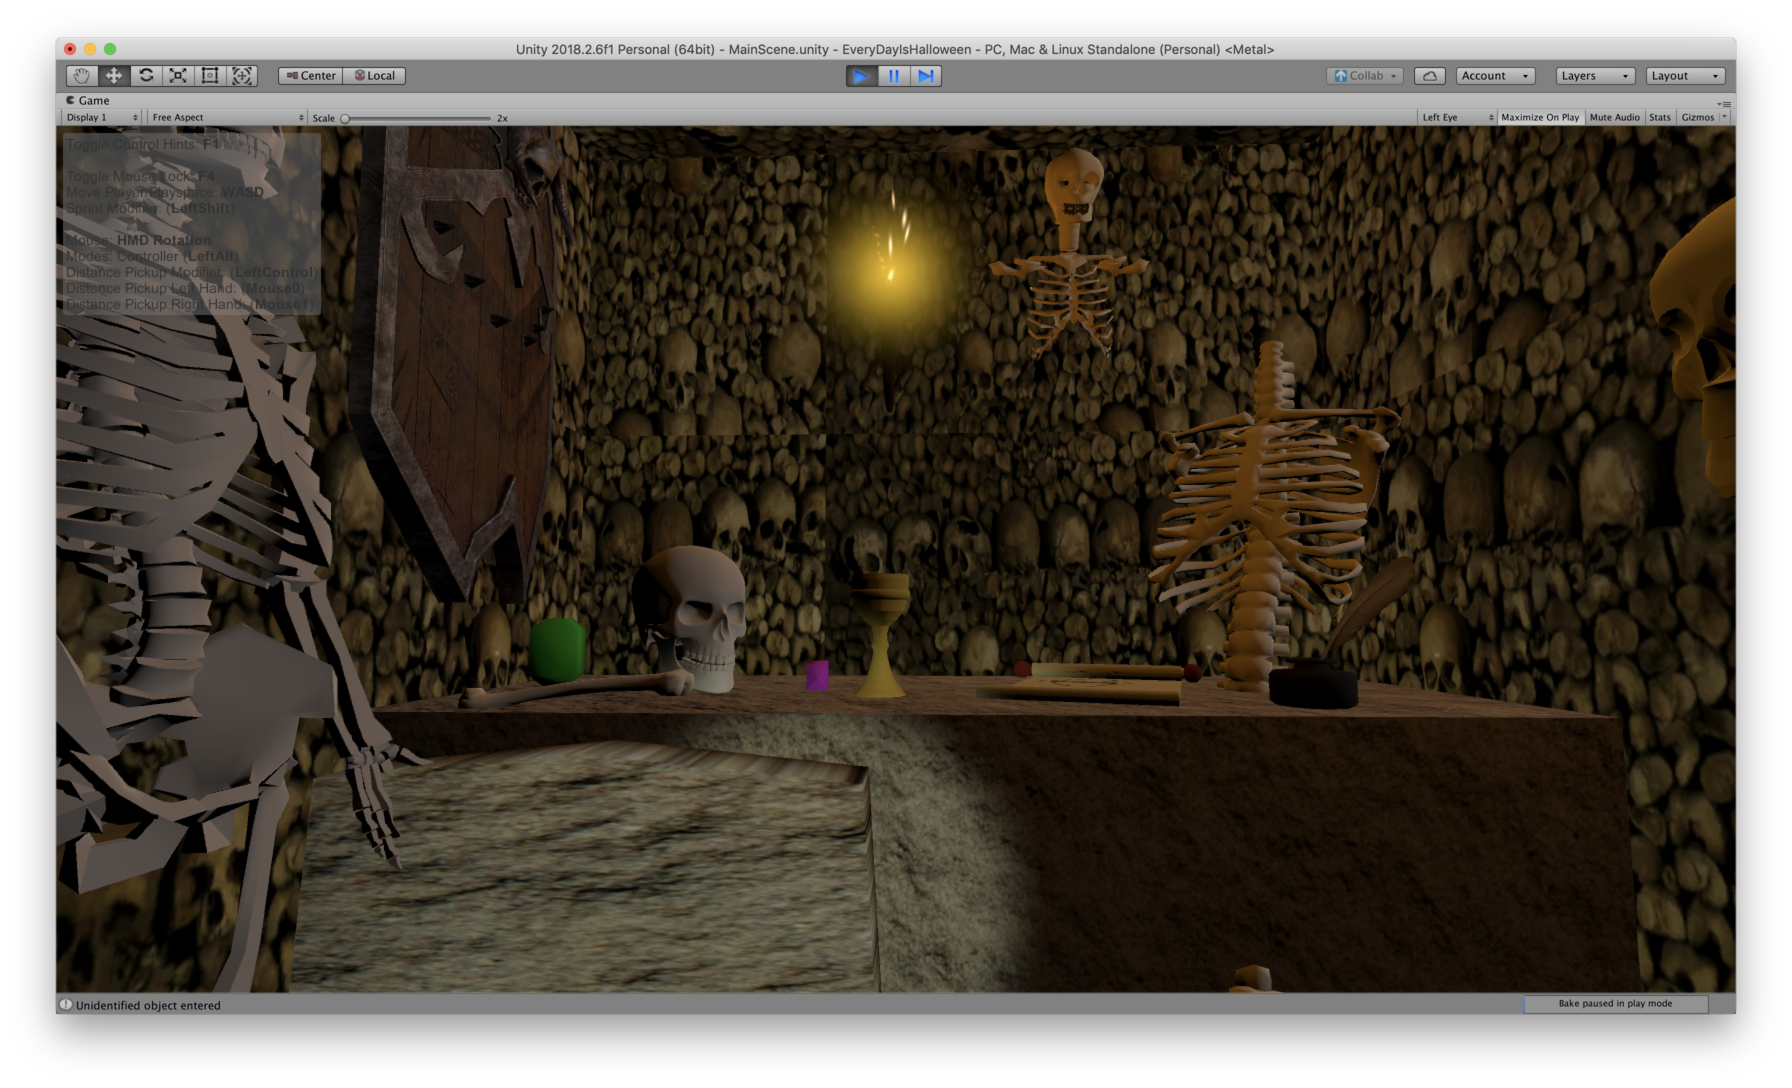Open Gizmos dropdown arrow
Viewport: 1792px width, 1088px height.
point(1724,118)
